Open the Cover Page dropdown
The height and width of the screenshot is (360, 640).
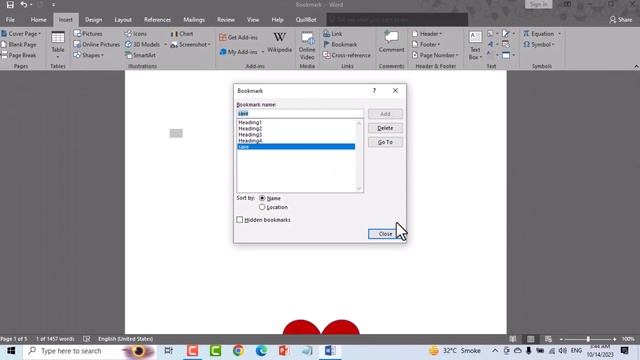tap(21, 34)
